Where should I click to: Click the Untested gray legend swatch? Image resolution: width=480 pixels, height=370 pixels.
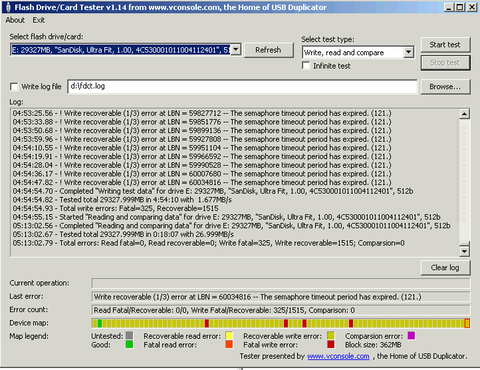[x=129, y=335]
